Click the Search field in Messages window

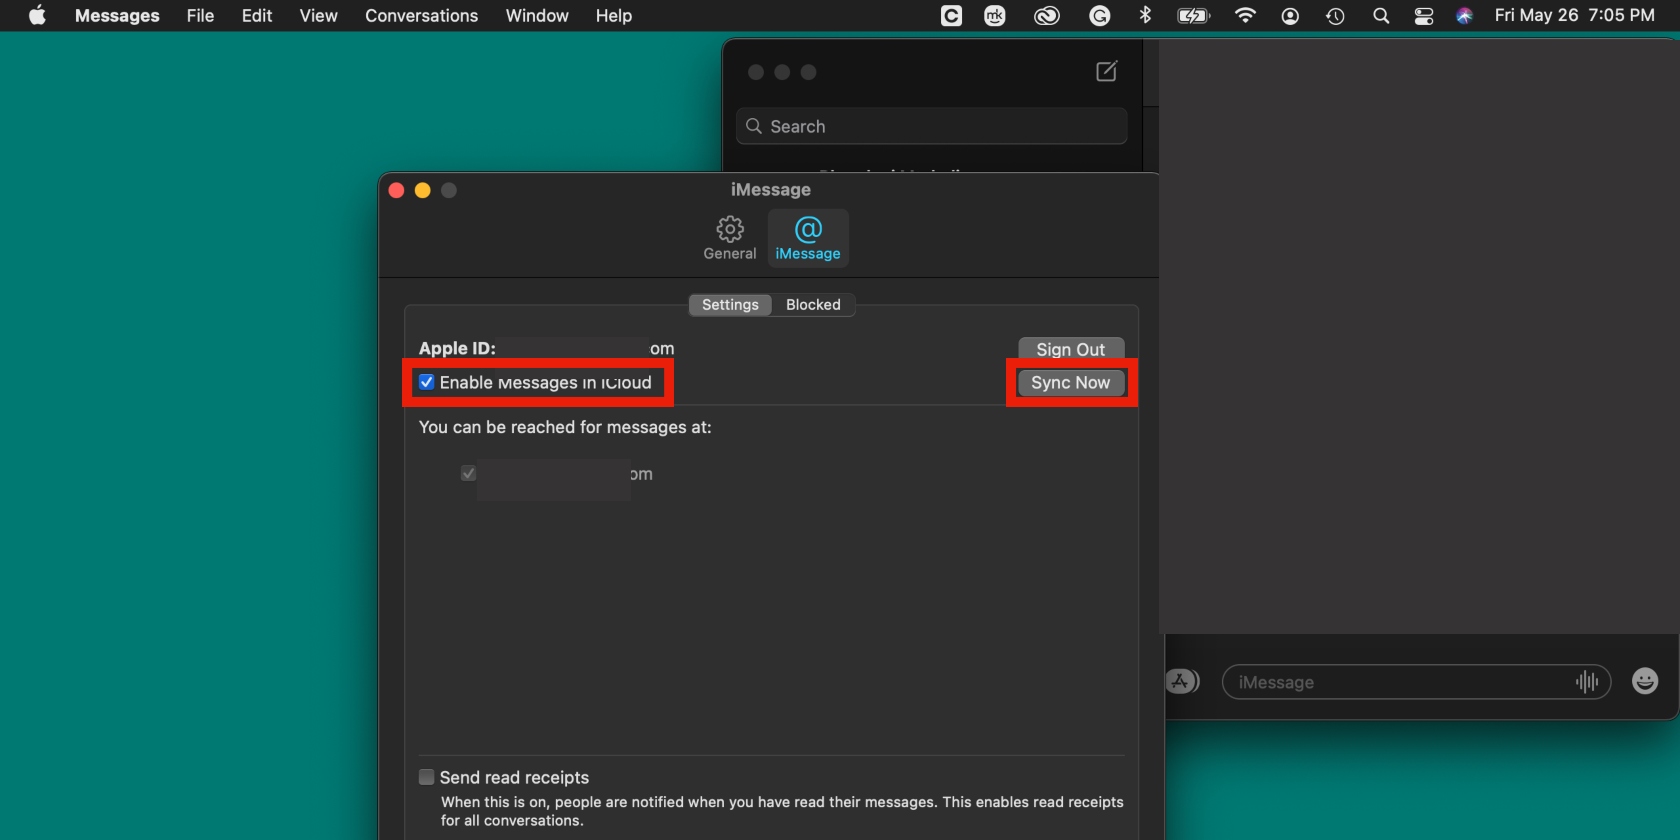(x=932, y=126)
